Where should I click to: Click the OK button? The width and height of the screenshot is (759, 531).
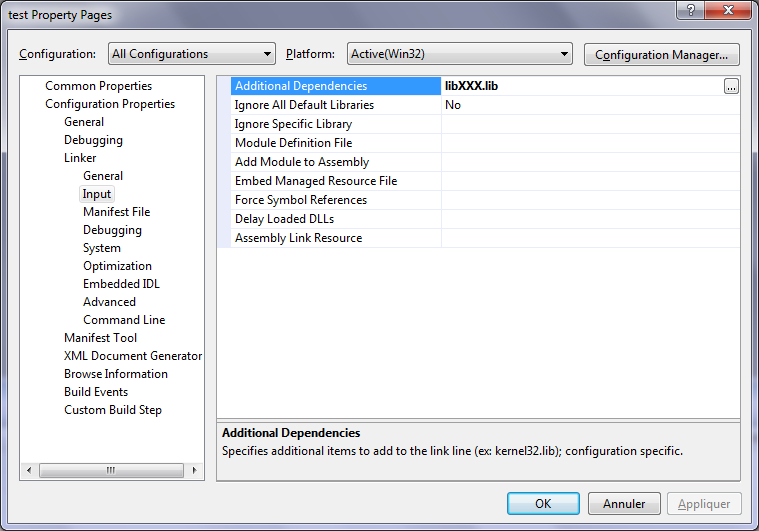click(x=543, y=504)
